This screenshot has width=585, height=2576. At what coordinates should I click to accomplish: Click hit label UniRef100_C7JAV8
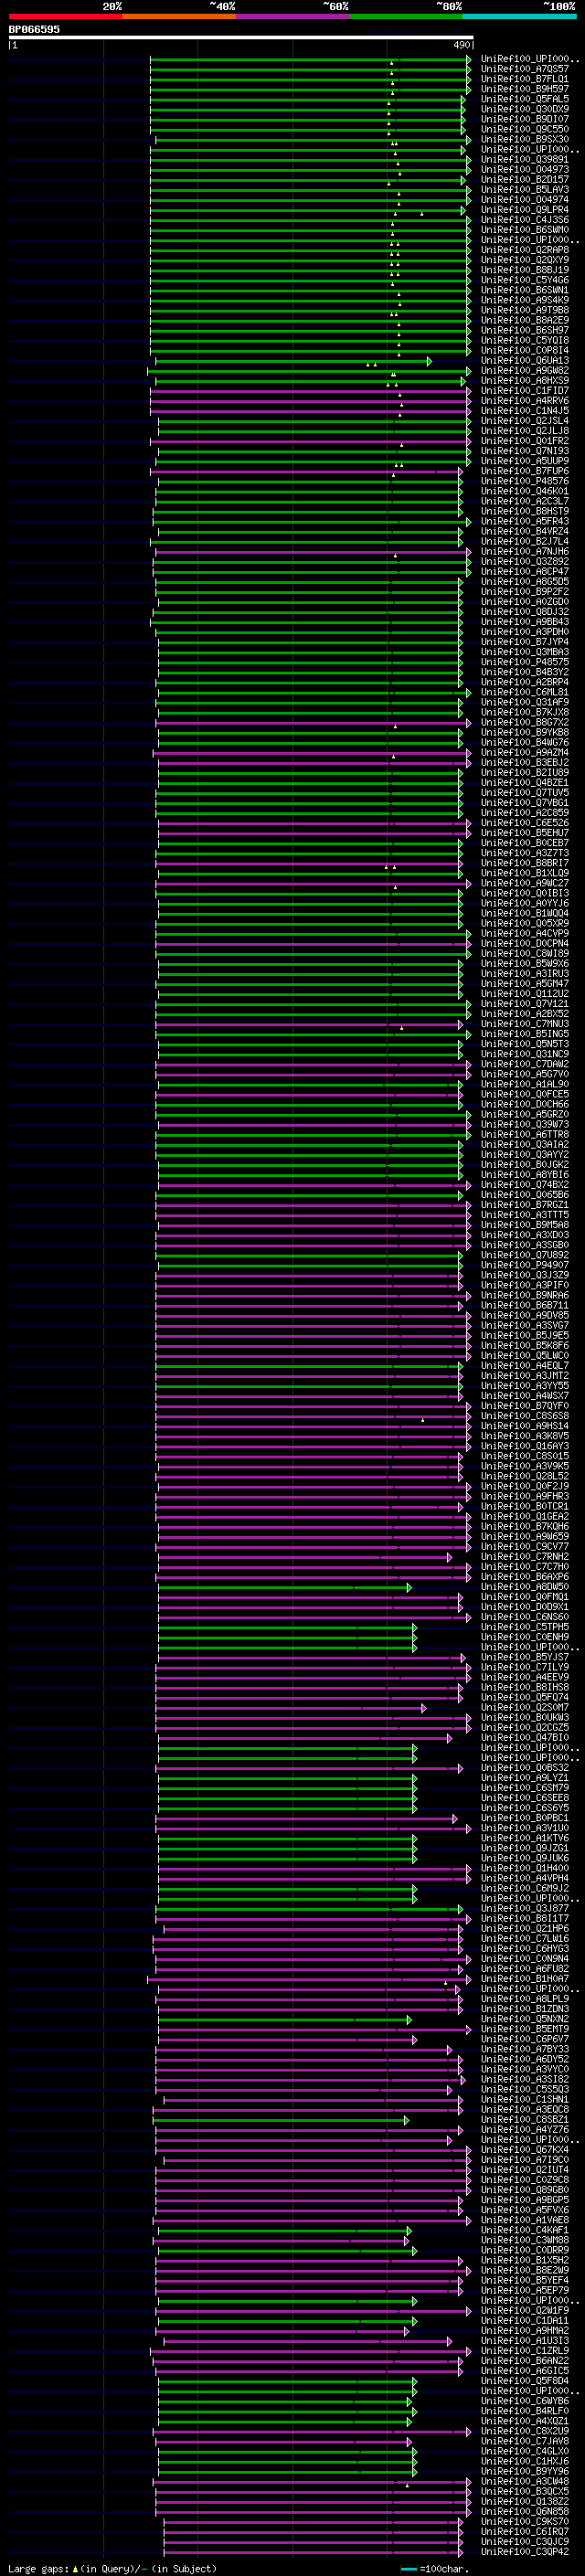coord(525,2441)
